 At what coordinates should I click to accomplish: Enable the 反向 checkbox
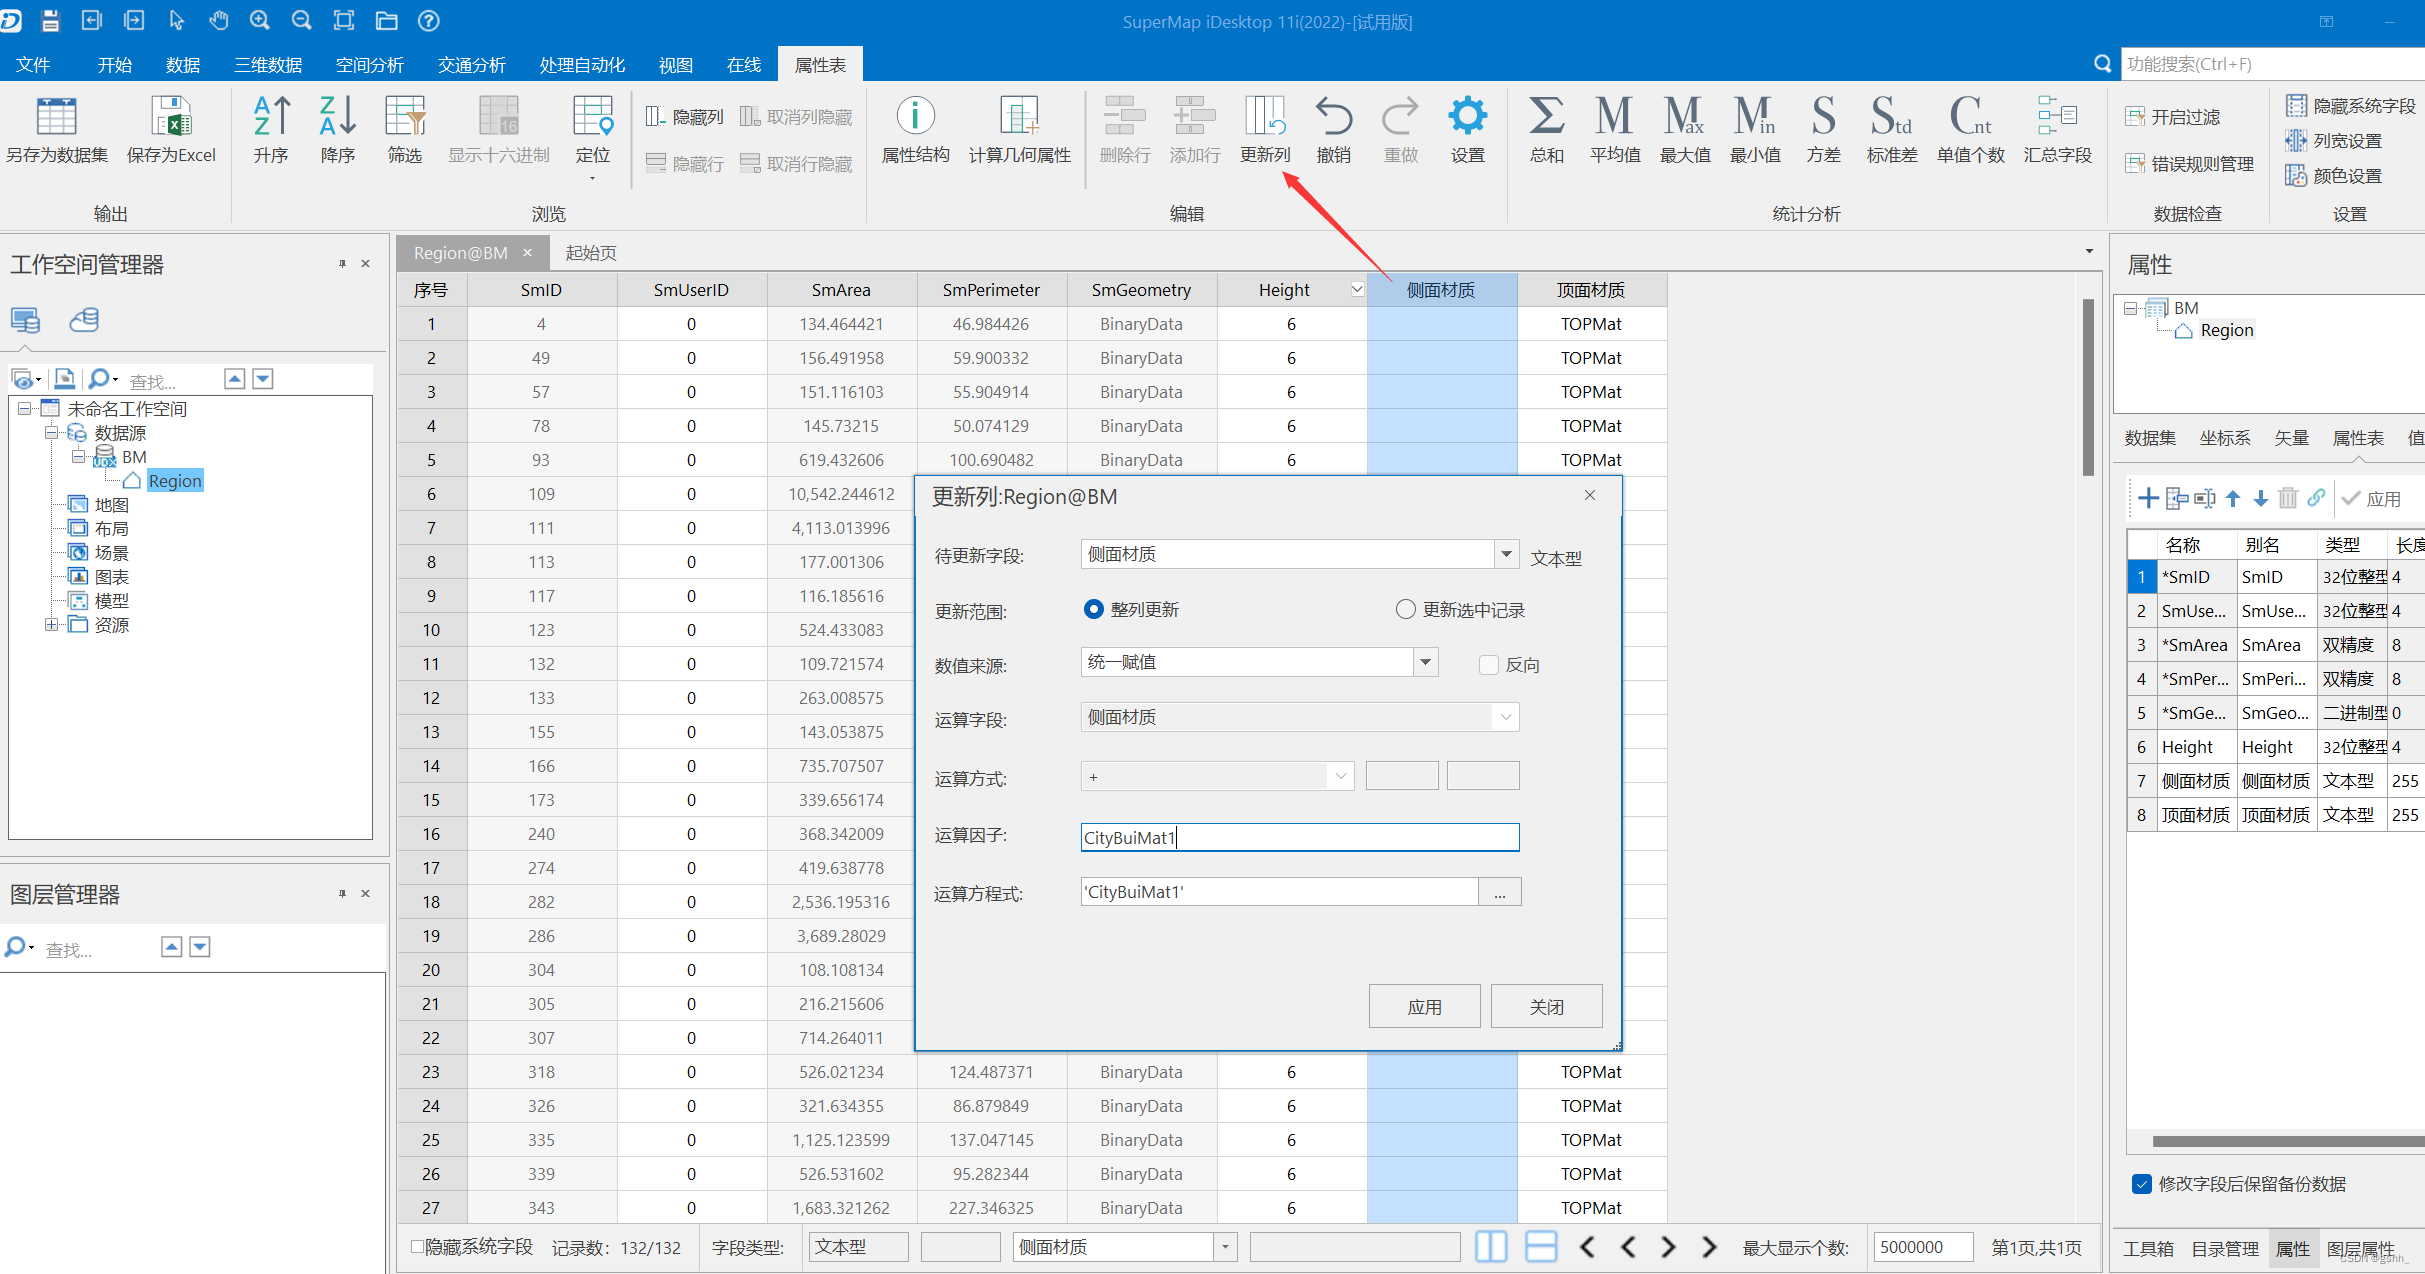(1489, 665)
